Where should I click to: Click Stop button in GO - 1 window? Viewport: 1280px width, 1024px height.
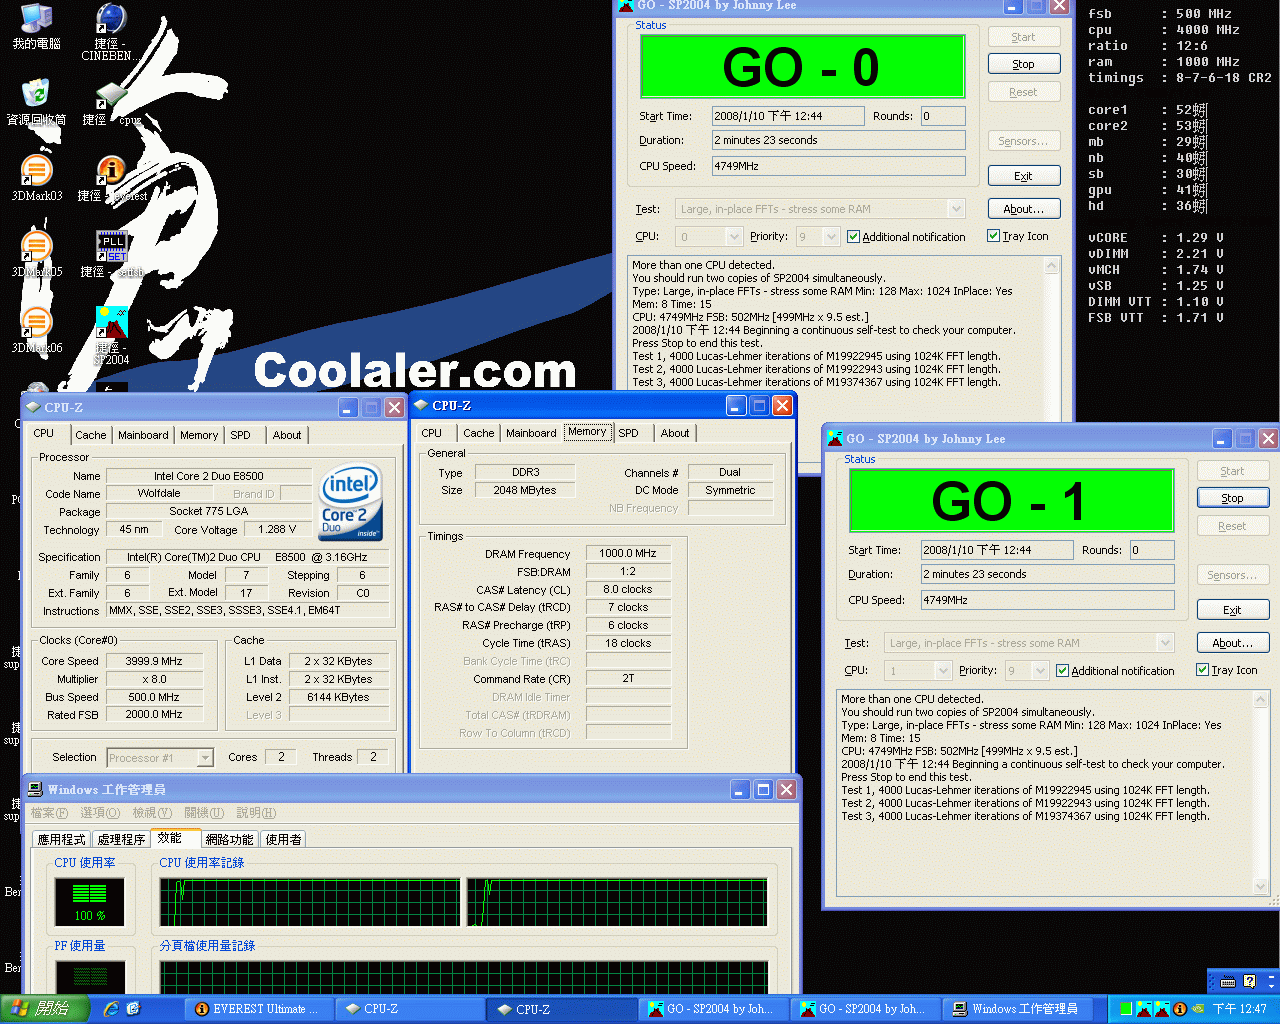tap(1232, 498)
